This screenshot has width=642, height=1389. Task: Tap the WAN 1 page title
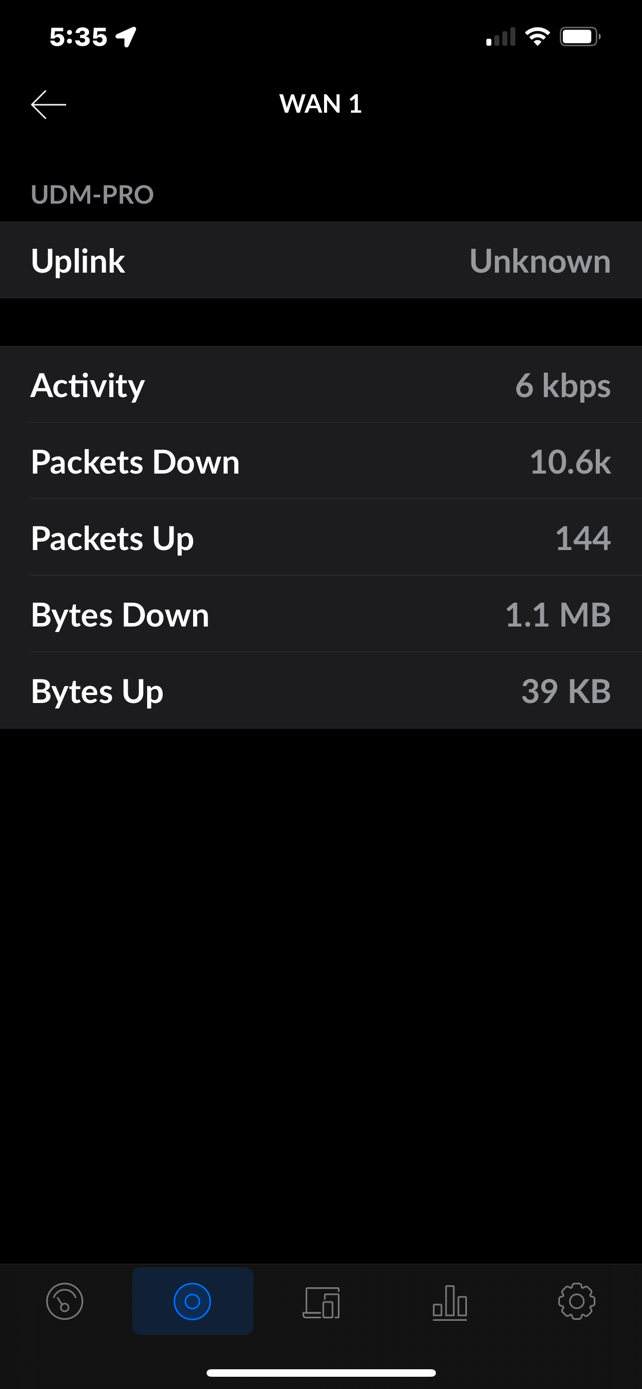[320, 104]
